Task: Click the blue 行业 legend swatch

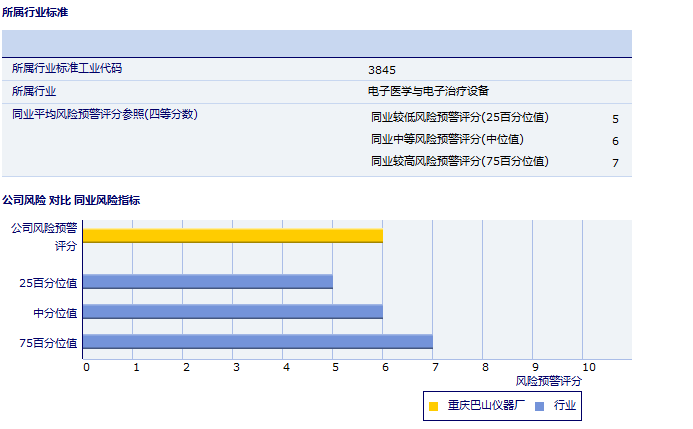Action: click(539, 406)
